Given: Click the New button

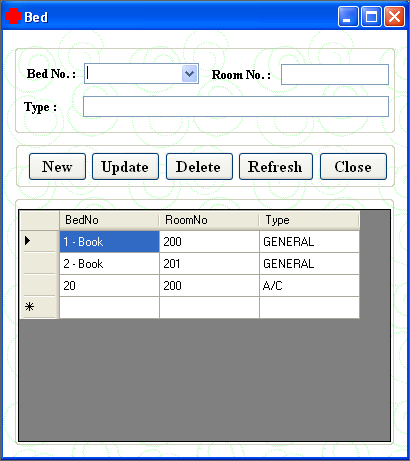Looking at the screenshot, I should (x=57, y=166).
